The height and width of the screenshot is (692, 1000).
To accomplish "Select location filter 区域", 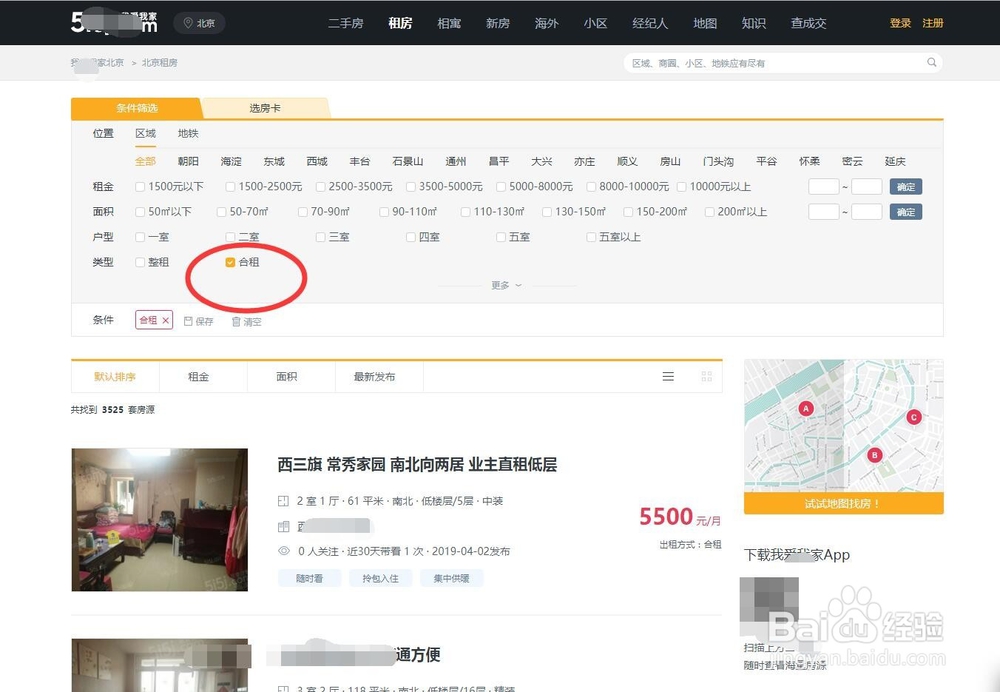I will point(145,133).
